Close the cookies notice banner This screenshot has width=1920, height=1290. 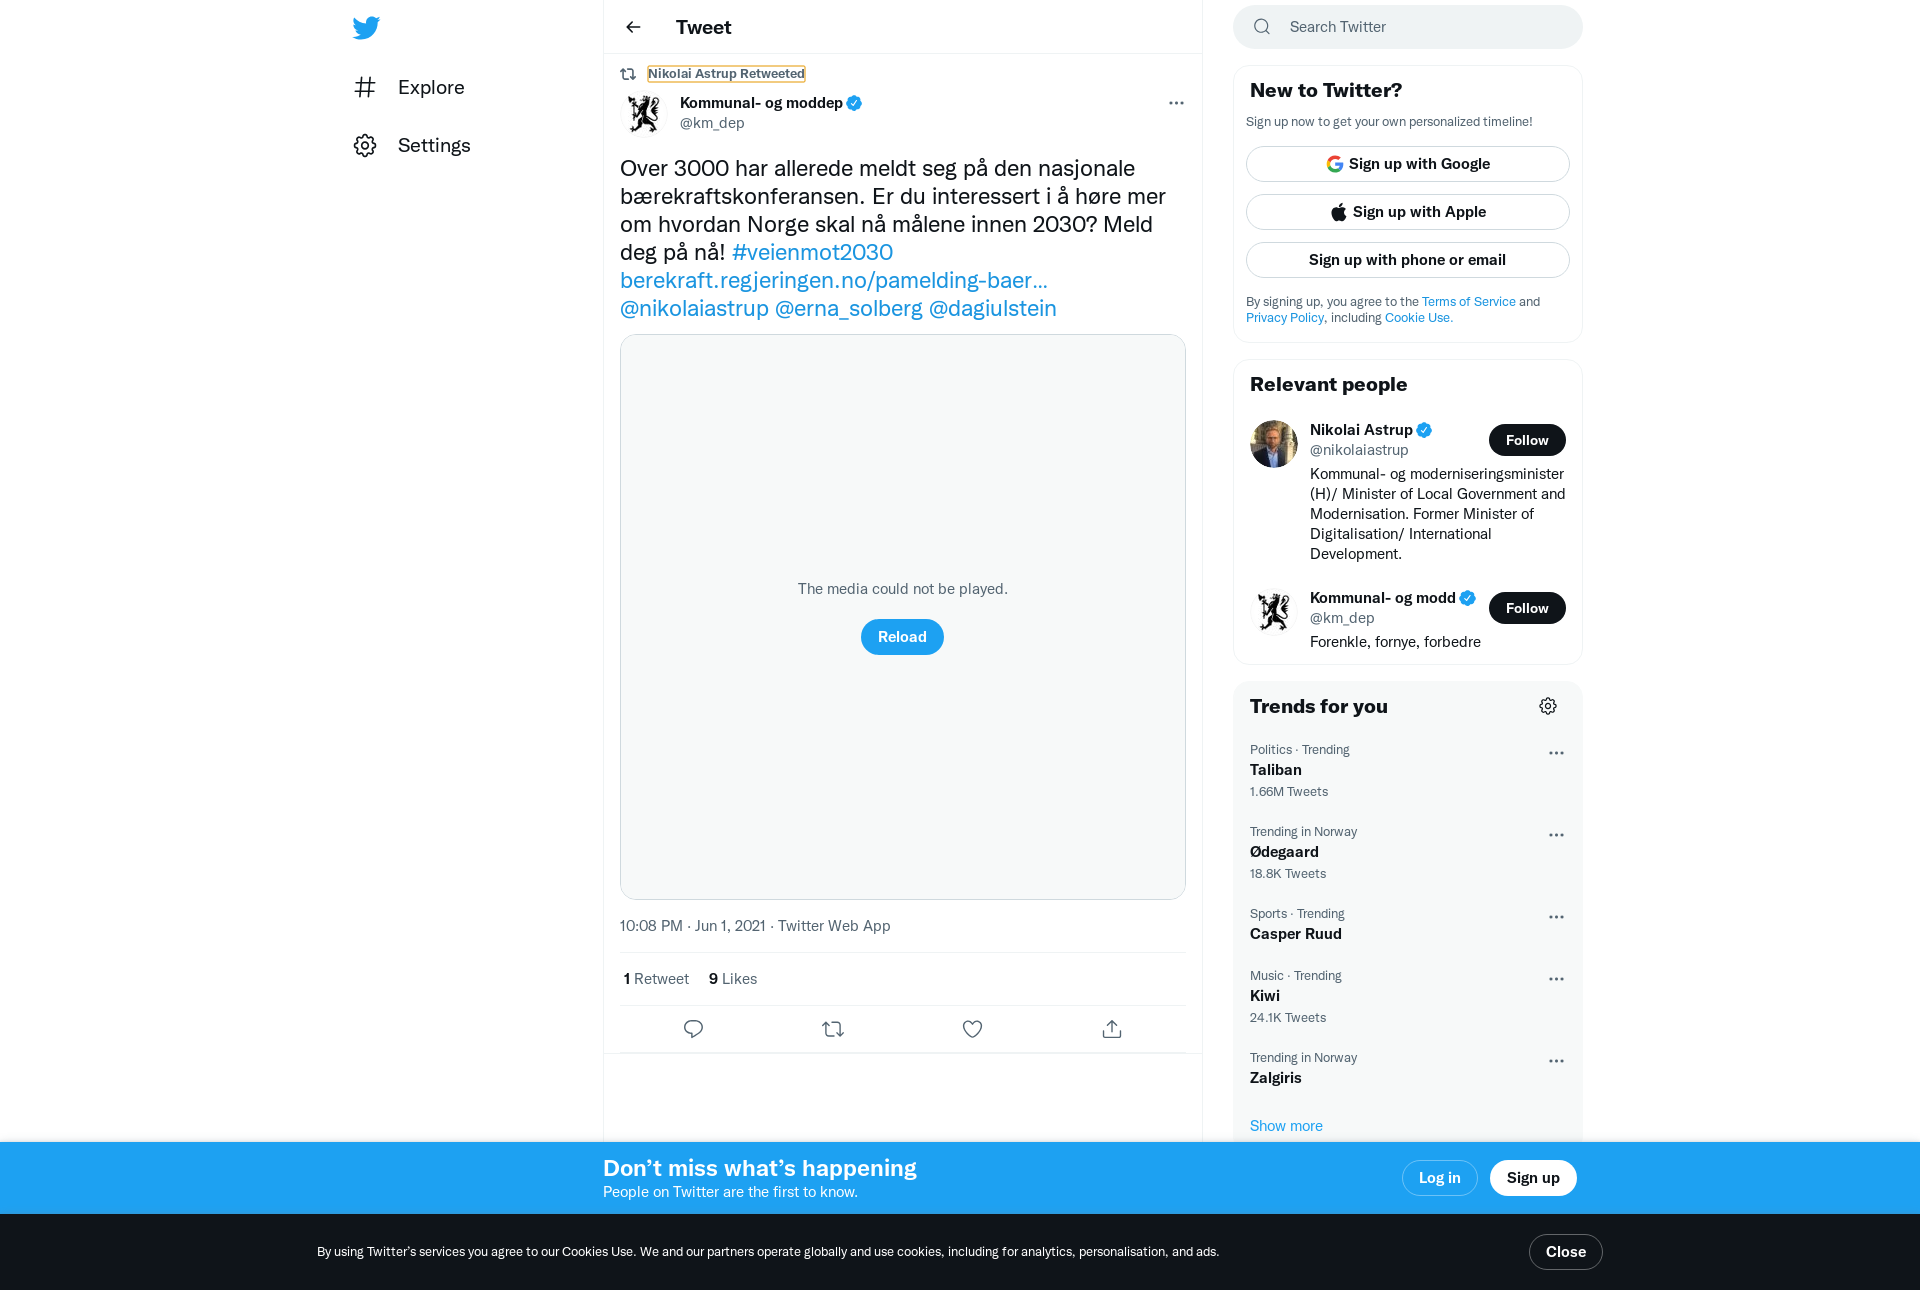click(1565, 1252)
